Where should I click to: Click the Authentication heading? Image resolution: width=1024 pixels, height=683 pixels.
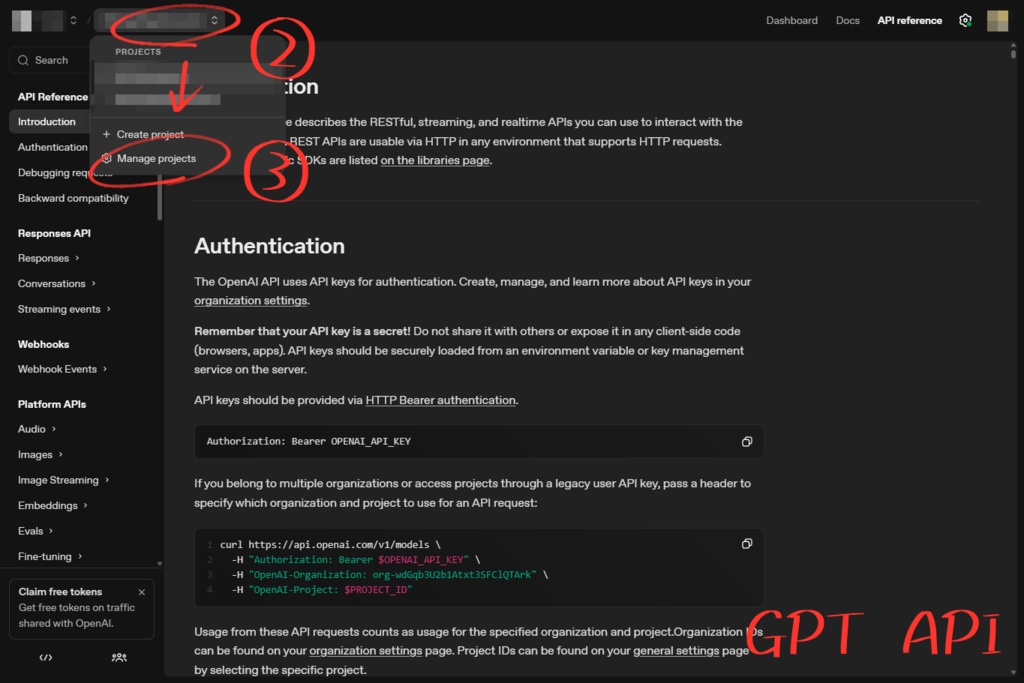[269, 246]
